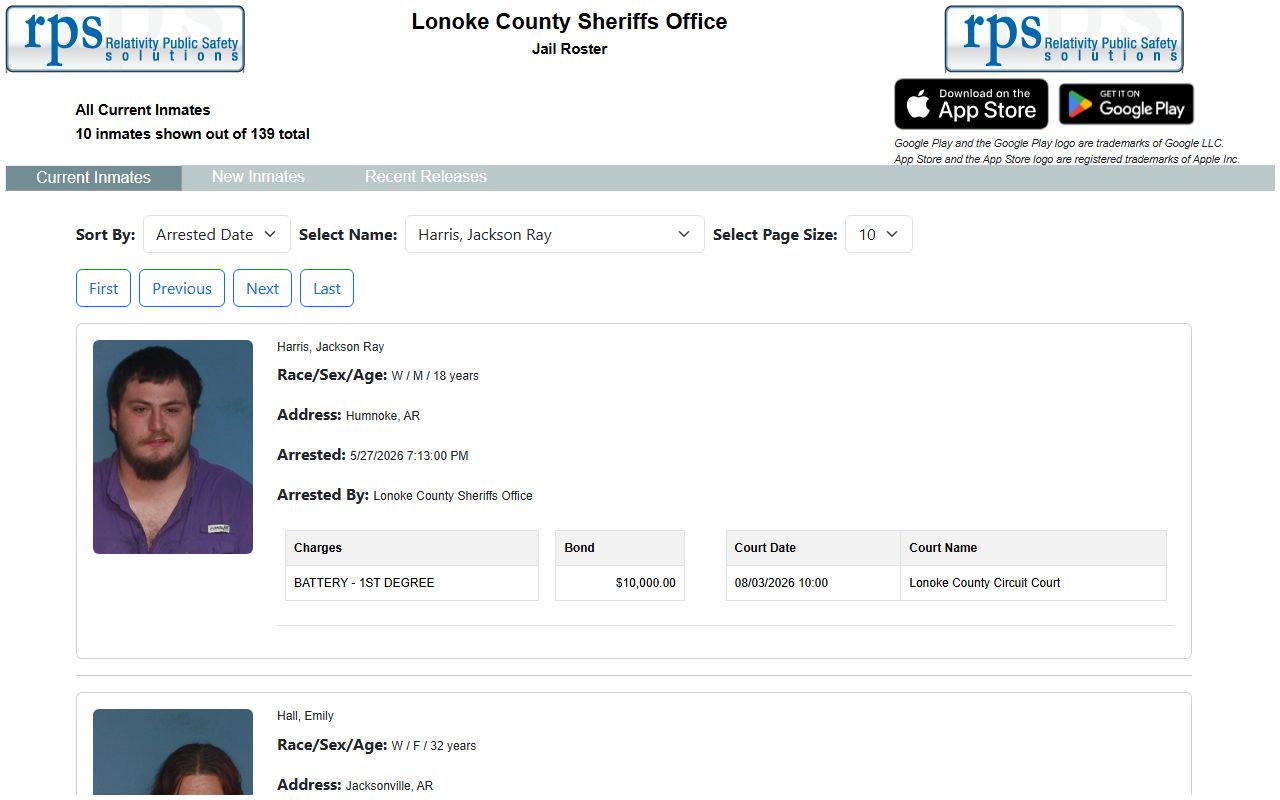Click the right RPS Relativity Public Safety logo
The width and height of the screenshot is (1280, 800).
[x=1064, y=39]
